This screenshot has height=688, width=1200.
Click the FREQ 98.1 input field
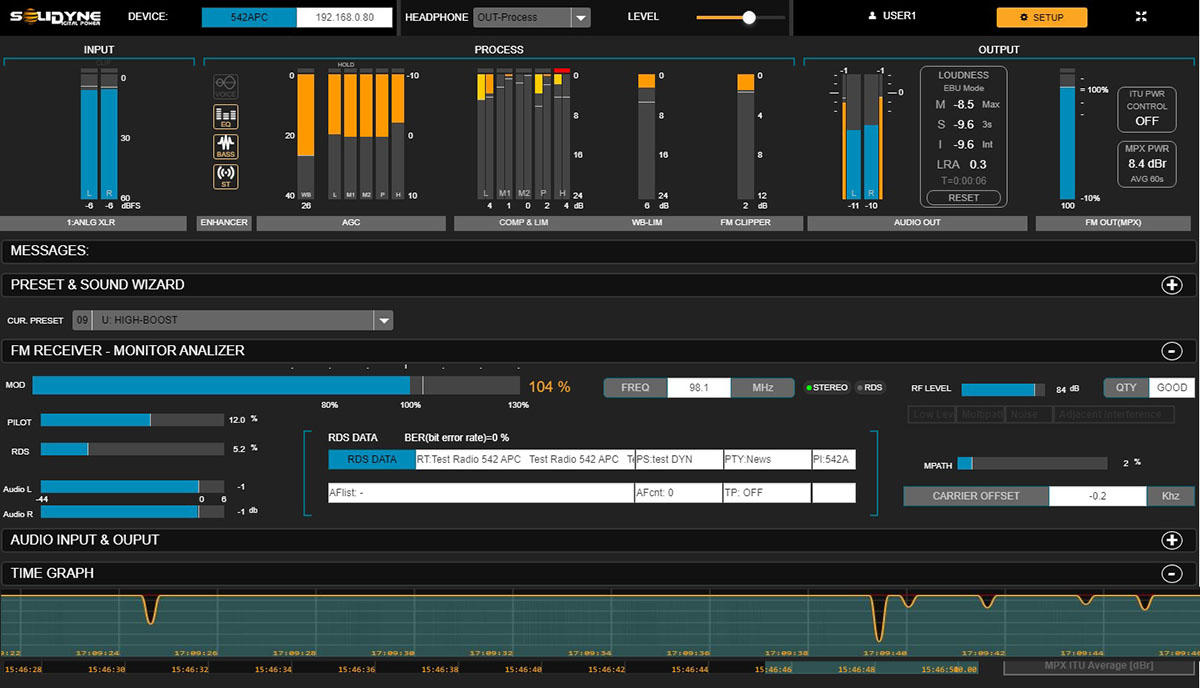698,387
